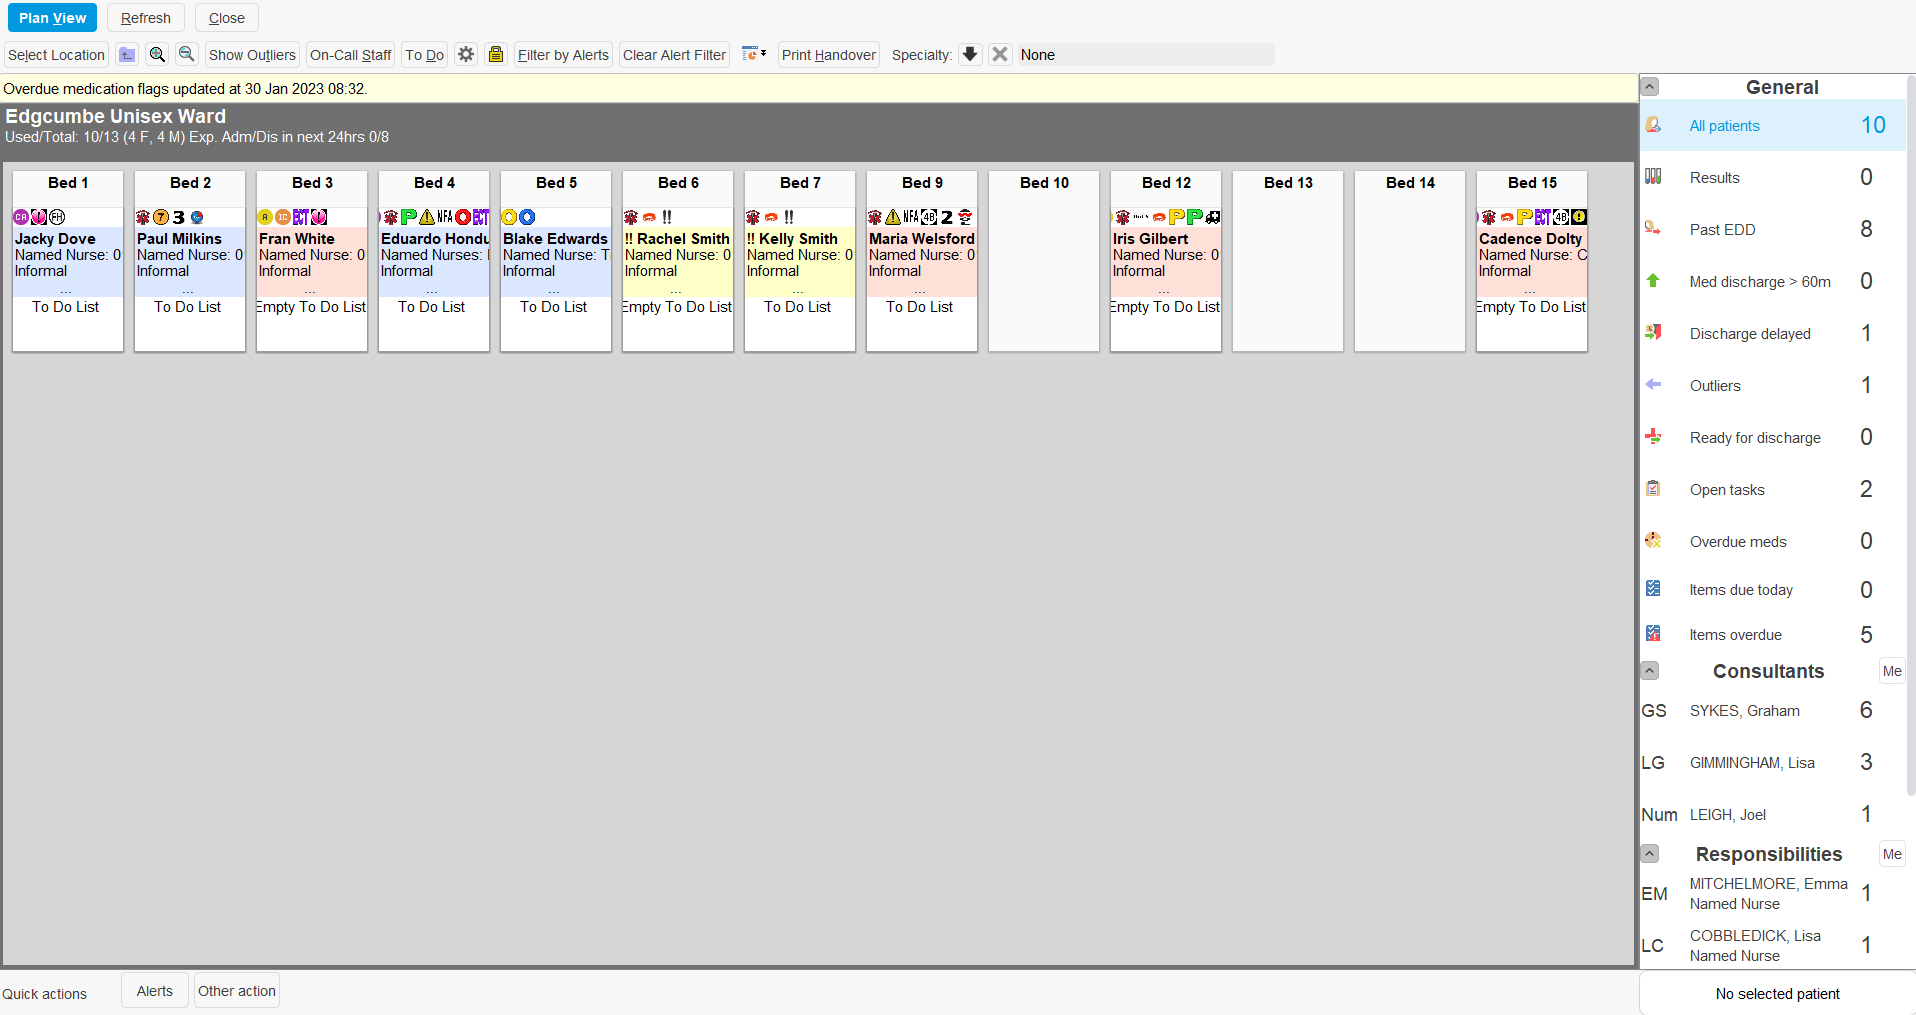This screenshot has height=1015, width=1916.
Task: Select the empty Bed 13
Action: tap(1288, 261)
